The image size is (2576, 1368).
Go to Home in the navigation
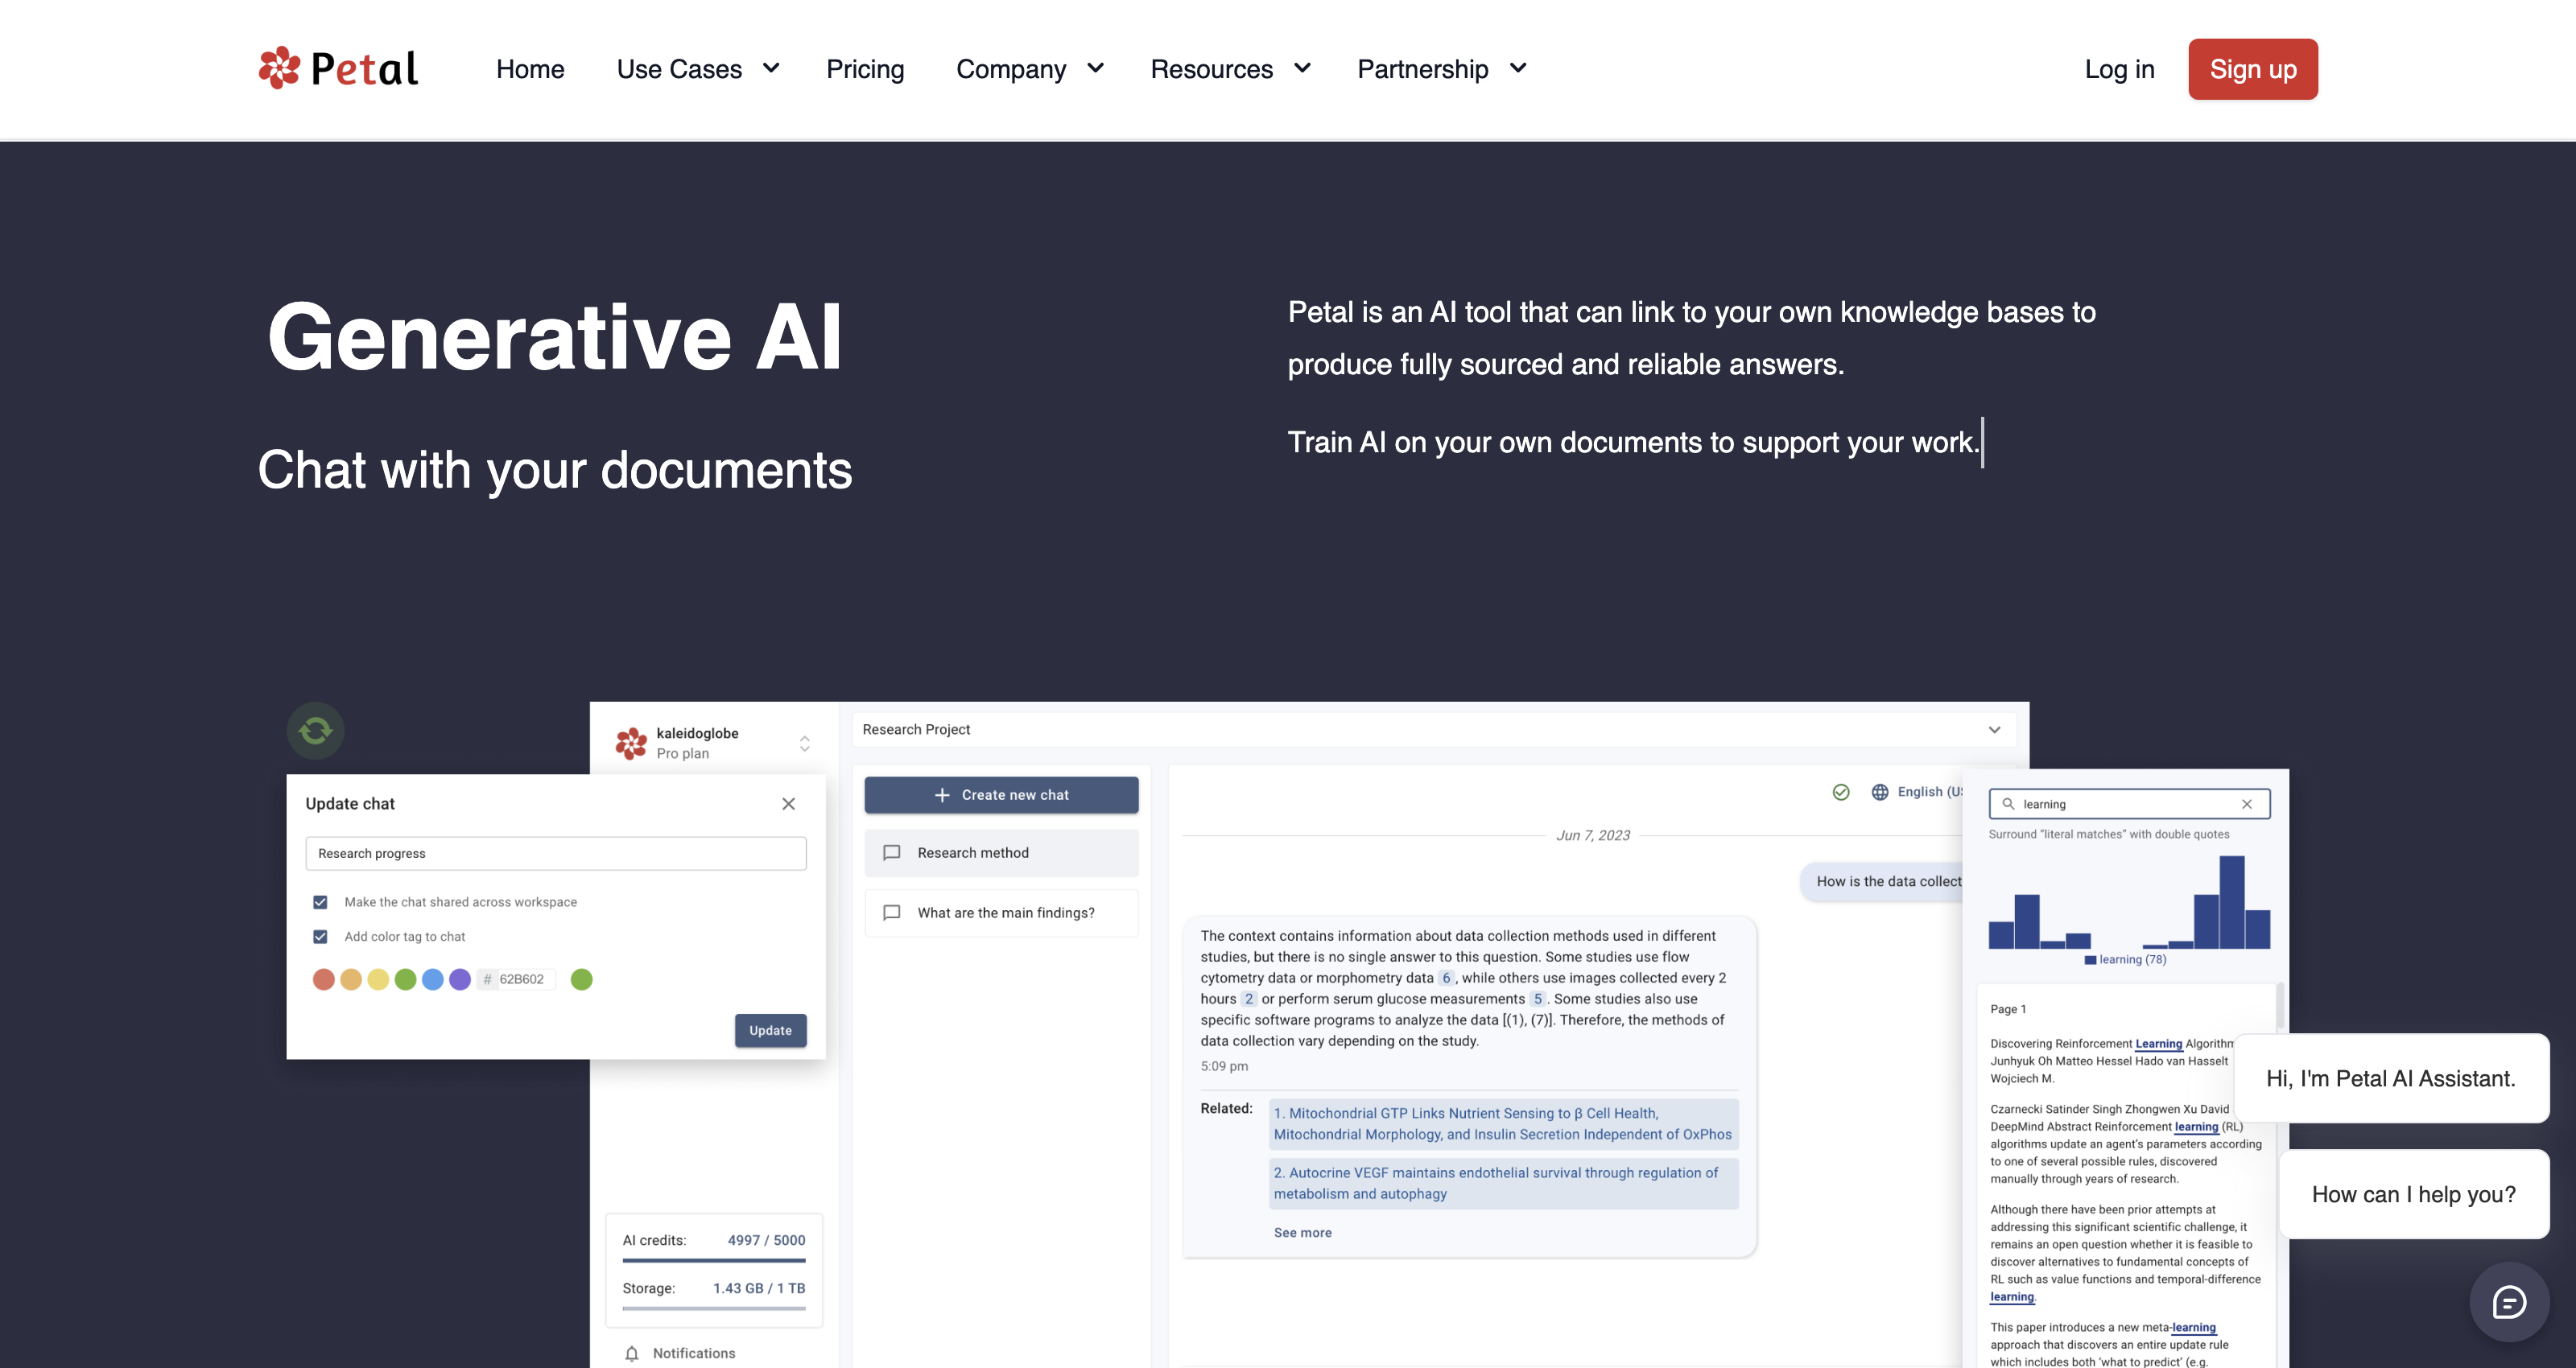[x=530, y=69]
